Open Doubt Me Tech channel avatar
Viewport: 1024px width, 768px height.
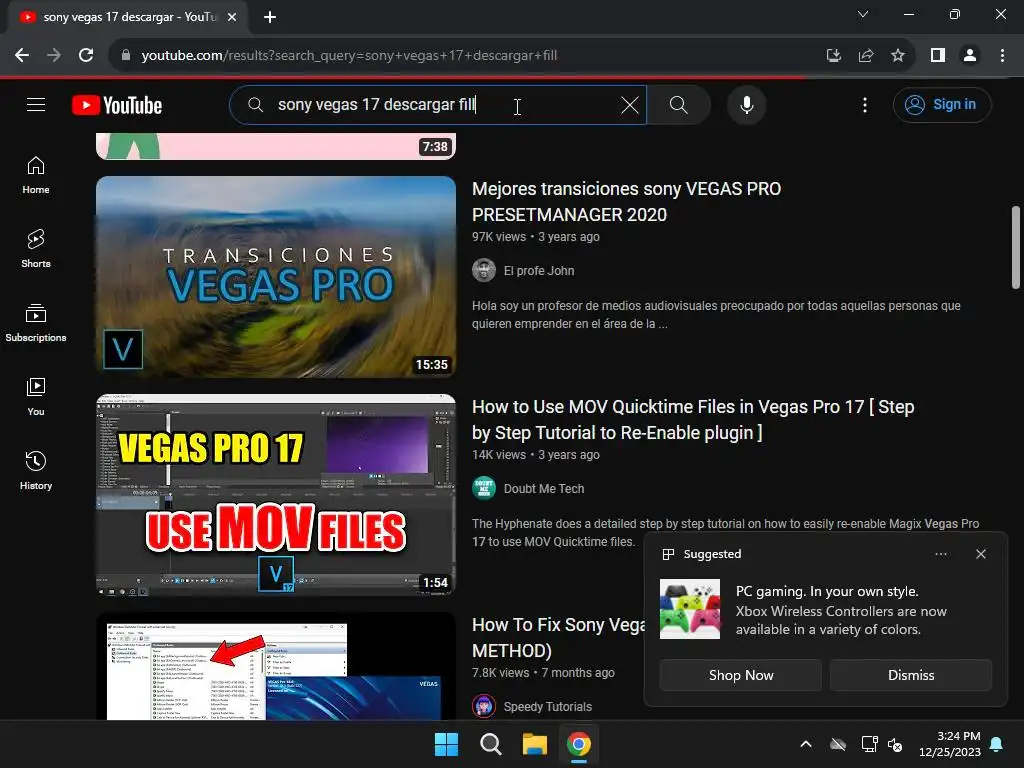point(484,488)
